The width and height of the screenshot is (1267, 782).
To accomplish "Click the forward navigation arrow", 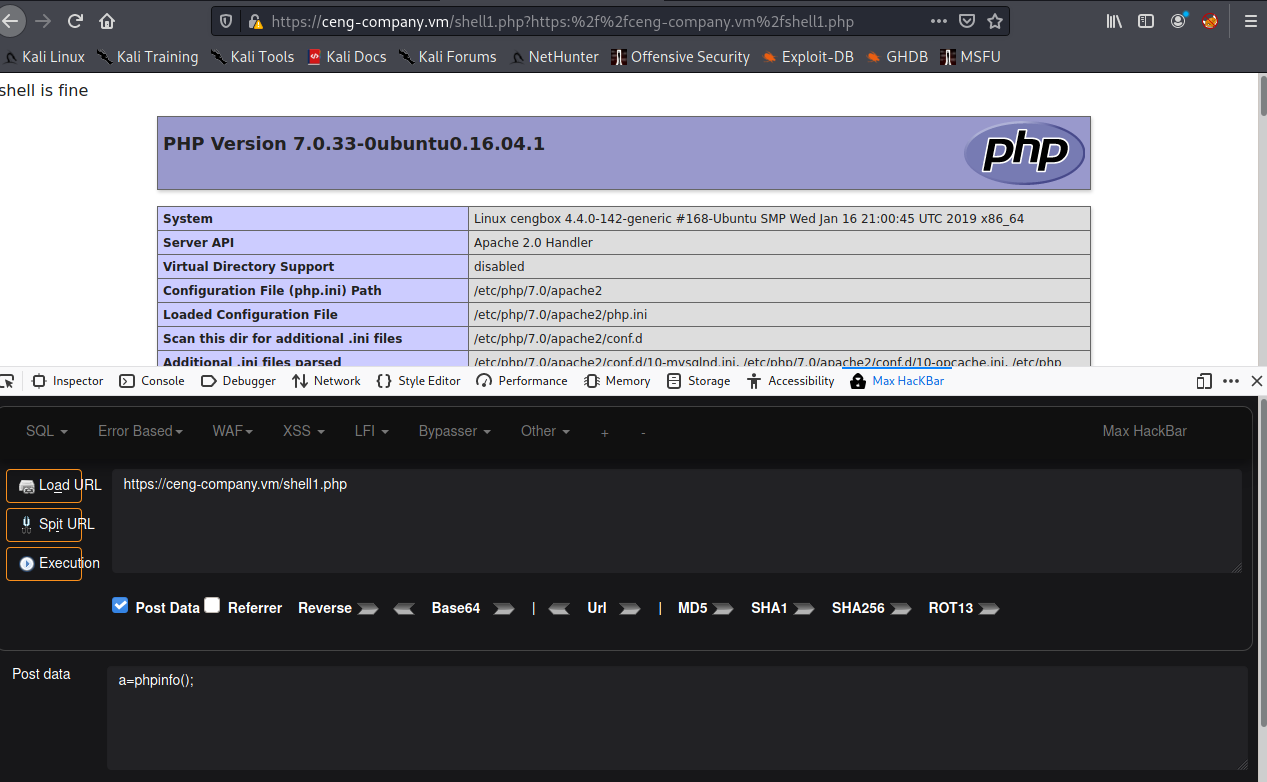I will pos(43,20).
